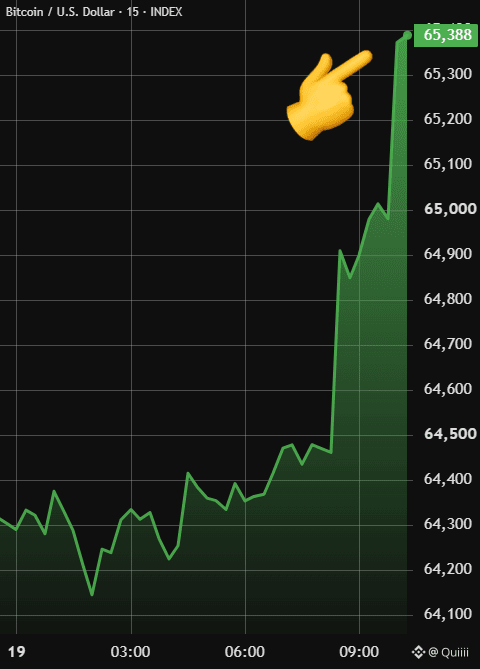The image size is (480, 669).
Task: Click the green current price dot
Action: [x=407, y=35]
